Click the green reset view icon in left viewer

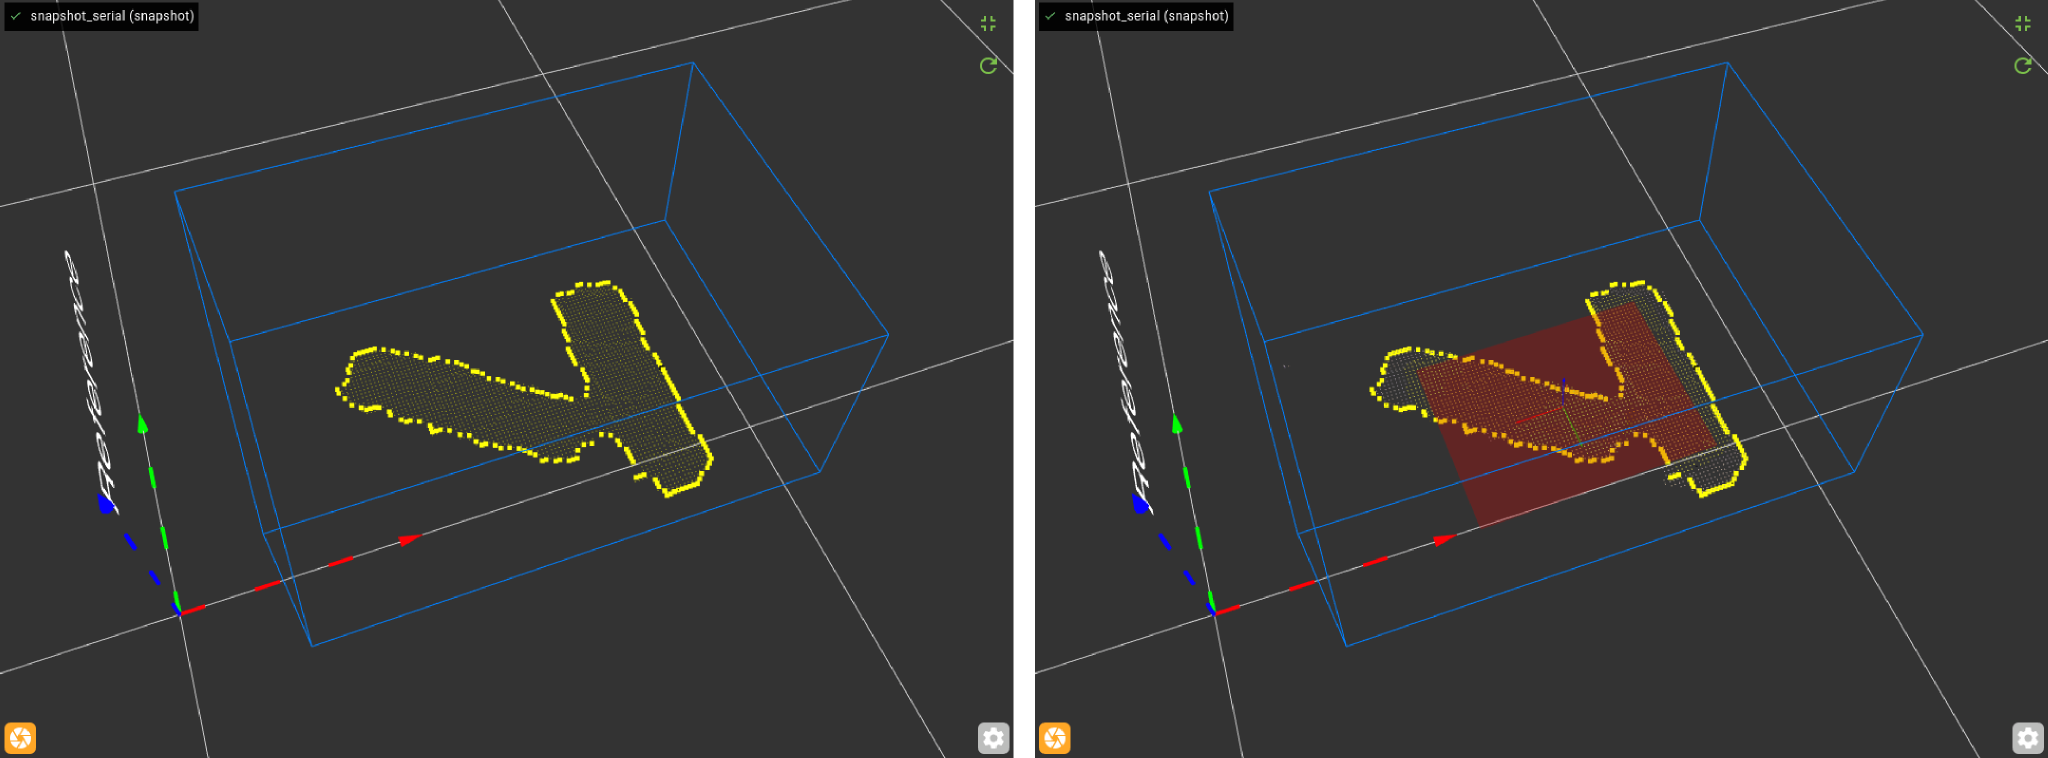pos(988,66)
